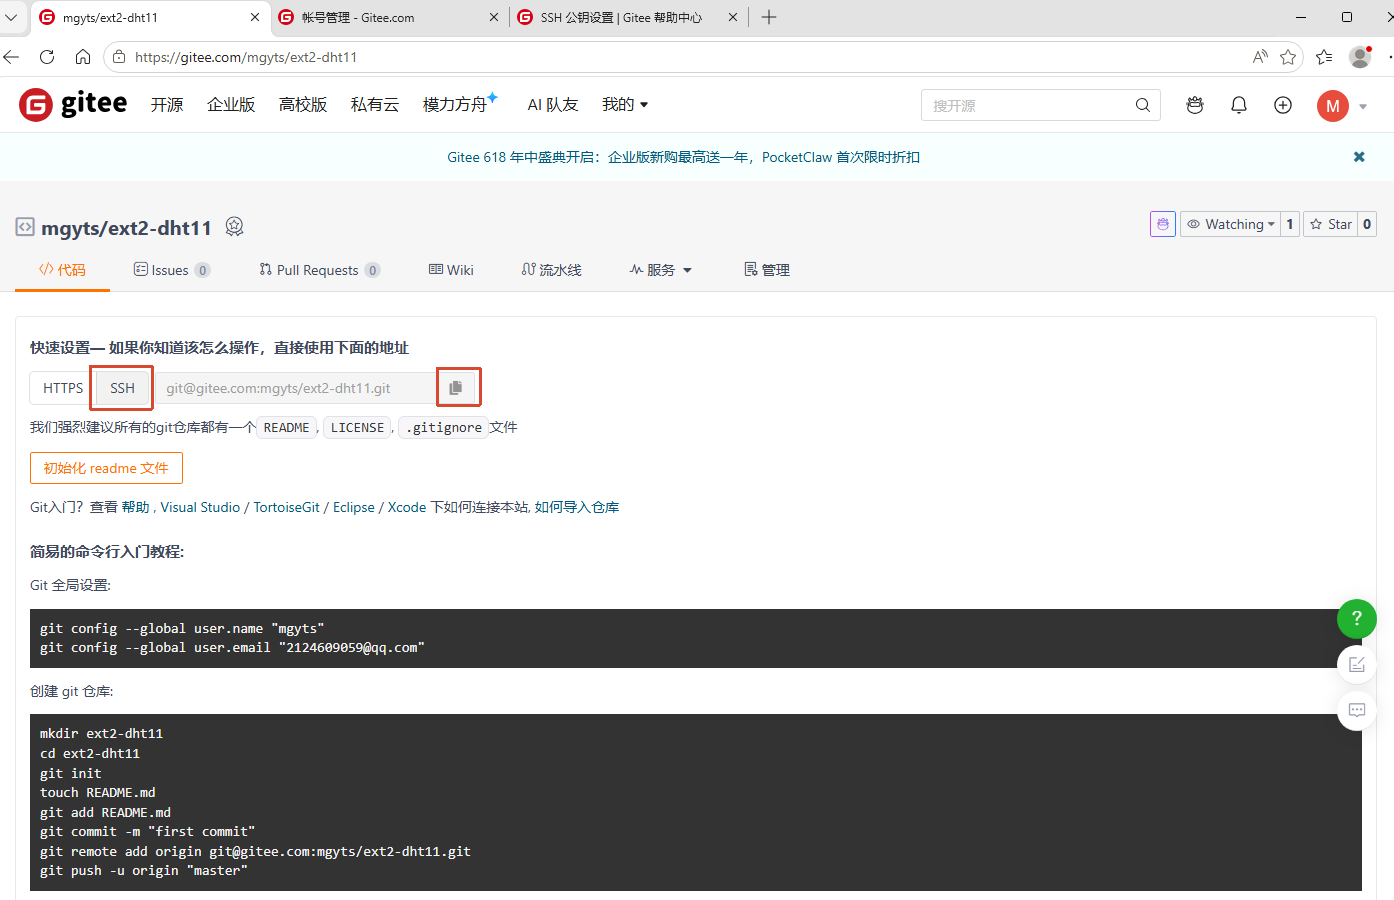The image size is (1394, 900).
Task: Open the mgyts/ext2-dht11 repository title link
Action: coord(126,228)
